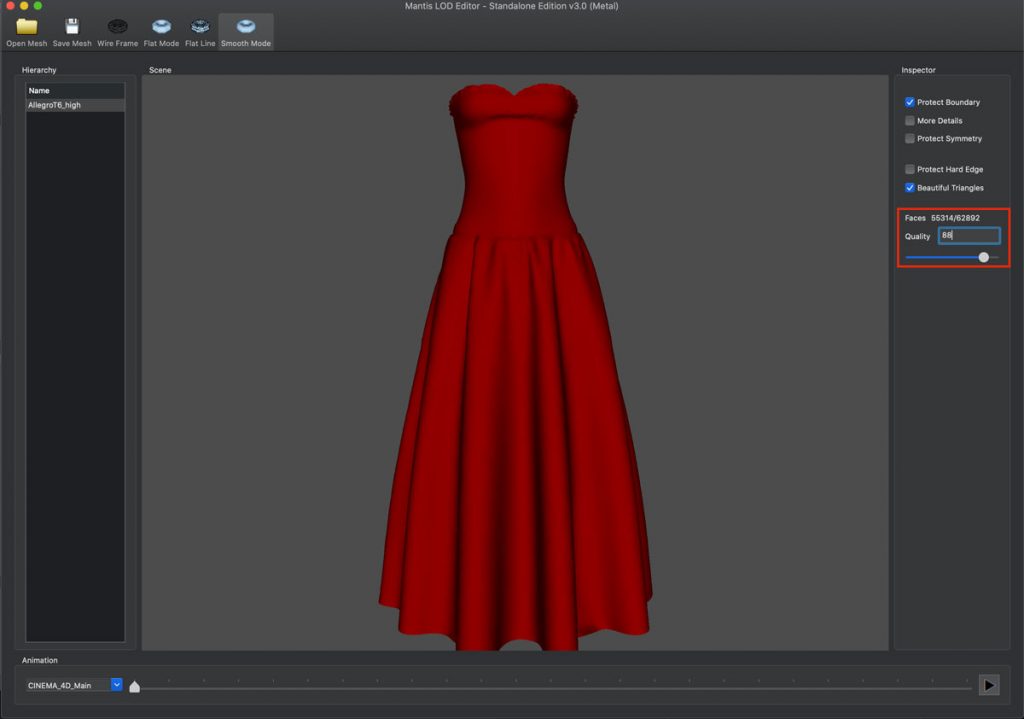The image size is (1024, 719).
Task: Switch view to Flat Line mode
Action: pyautogui.click(x=200, y=31)
